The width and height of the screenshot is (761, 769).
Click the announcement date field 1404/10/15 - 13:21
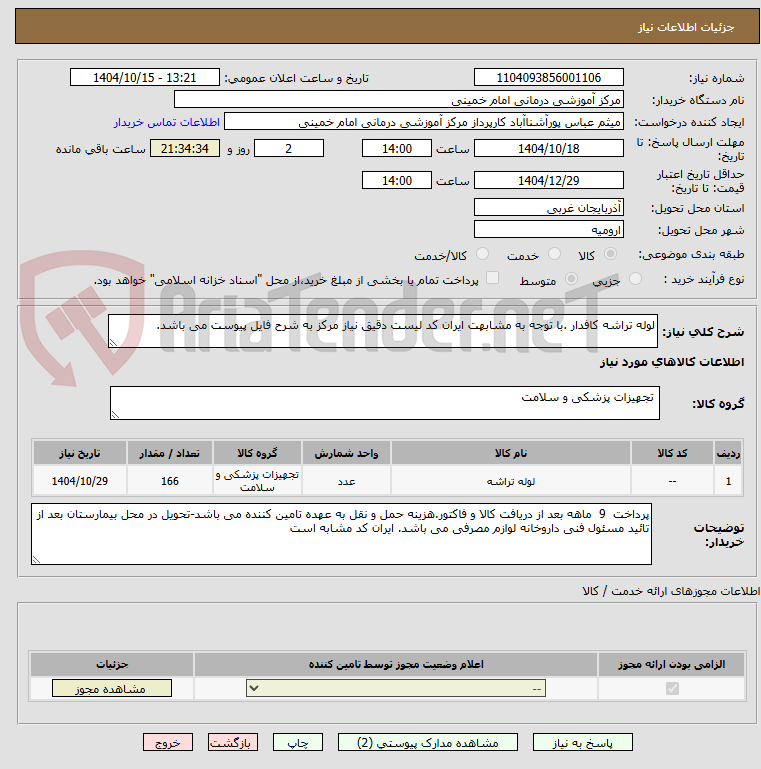click(145, 77)
